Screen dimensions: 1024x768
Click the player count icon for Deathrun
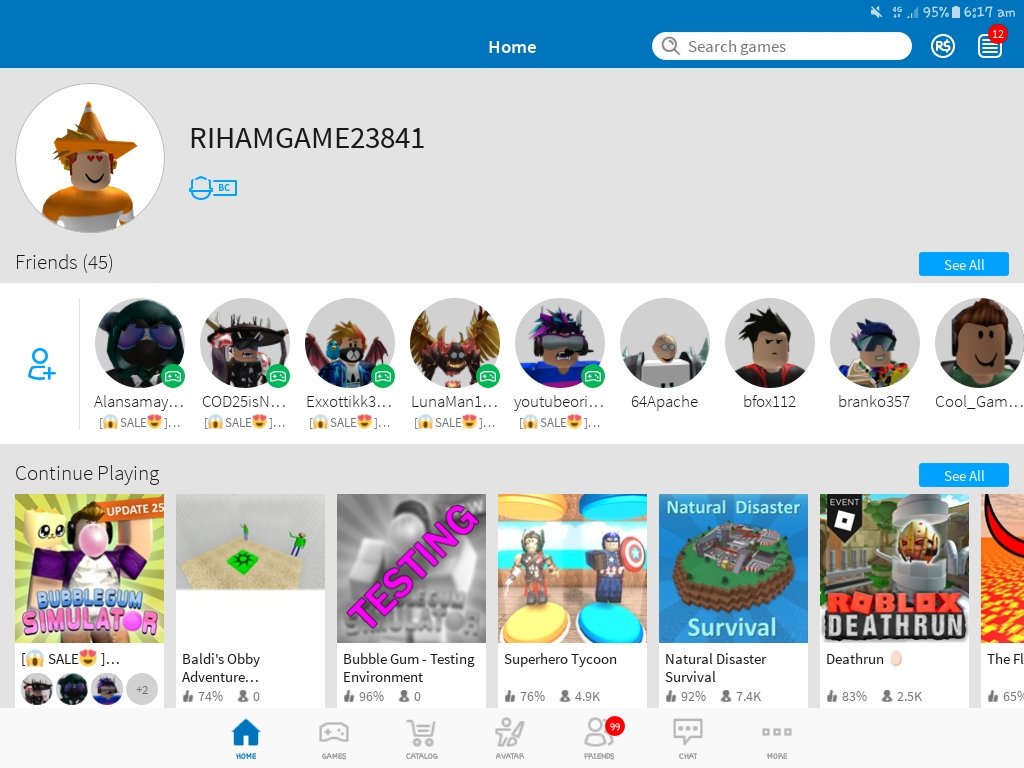pos(887,696)
